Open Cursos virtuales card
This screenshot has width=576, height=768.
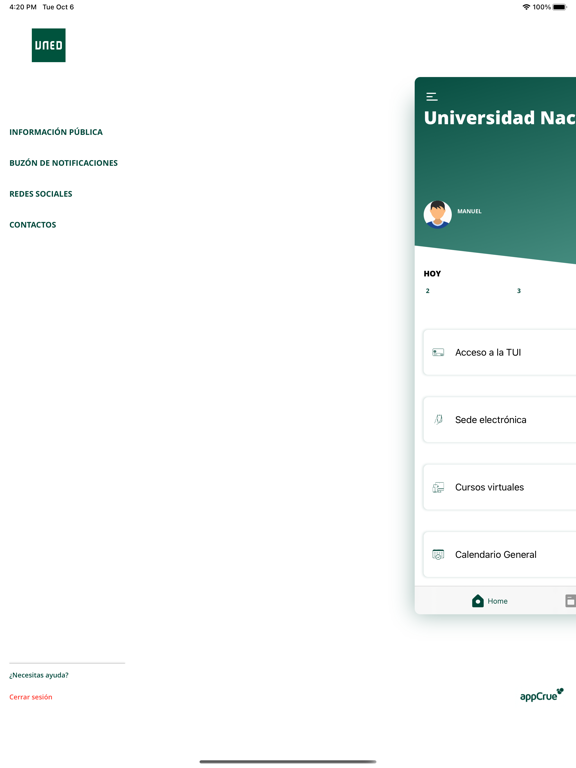click(x=500, y=487)
